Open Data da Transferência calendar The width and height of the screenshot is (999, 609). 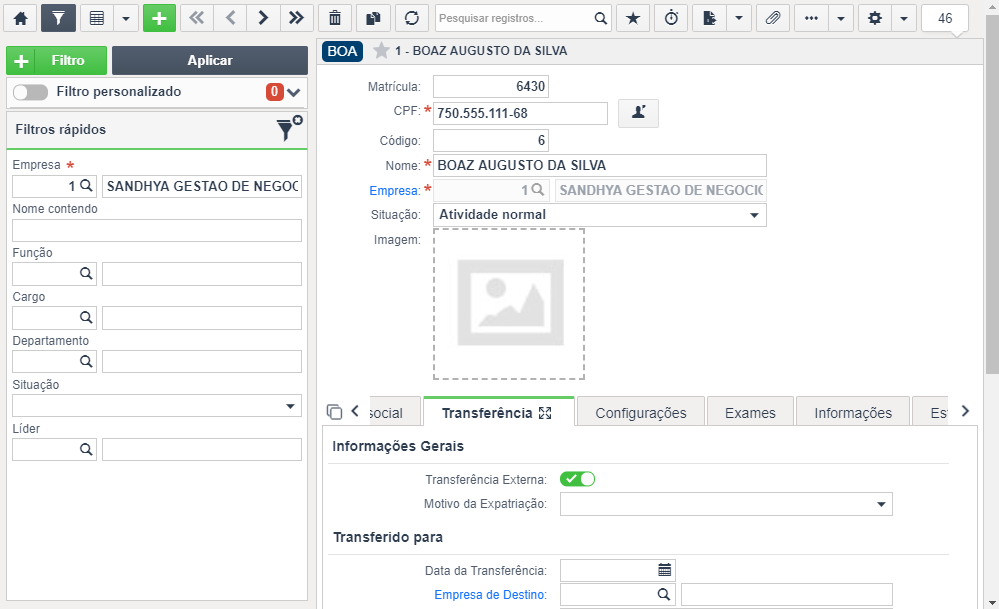[x=665, y=570]
